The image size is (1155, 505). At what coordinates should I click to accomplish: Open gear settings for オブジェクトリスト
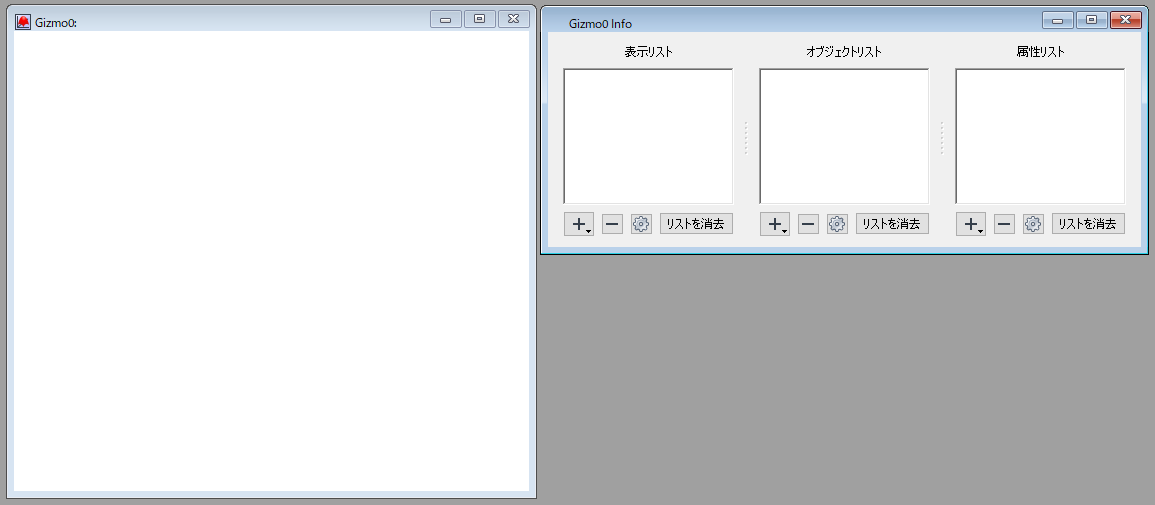coord(838,224)
